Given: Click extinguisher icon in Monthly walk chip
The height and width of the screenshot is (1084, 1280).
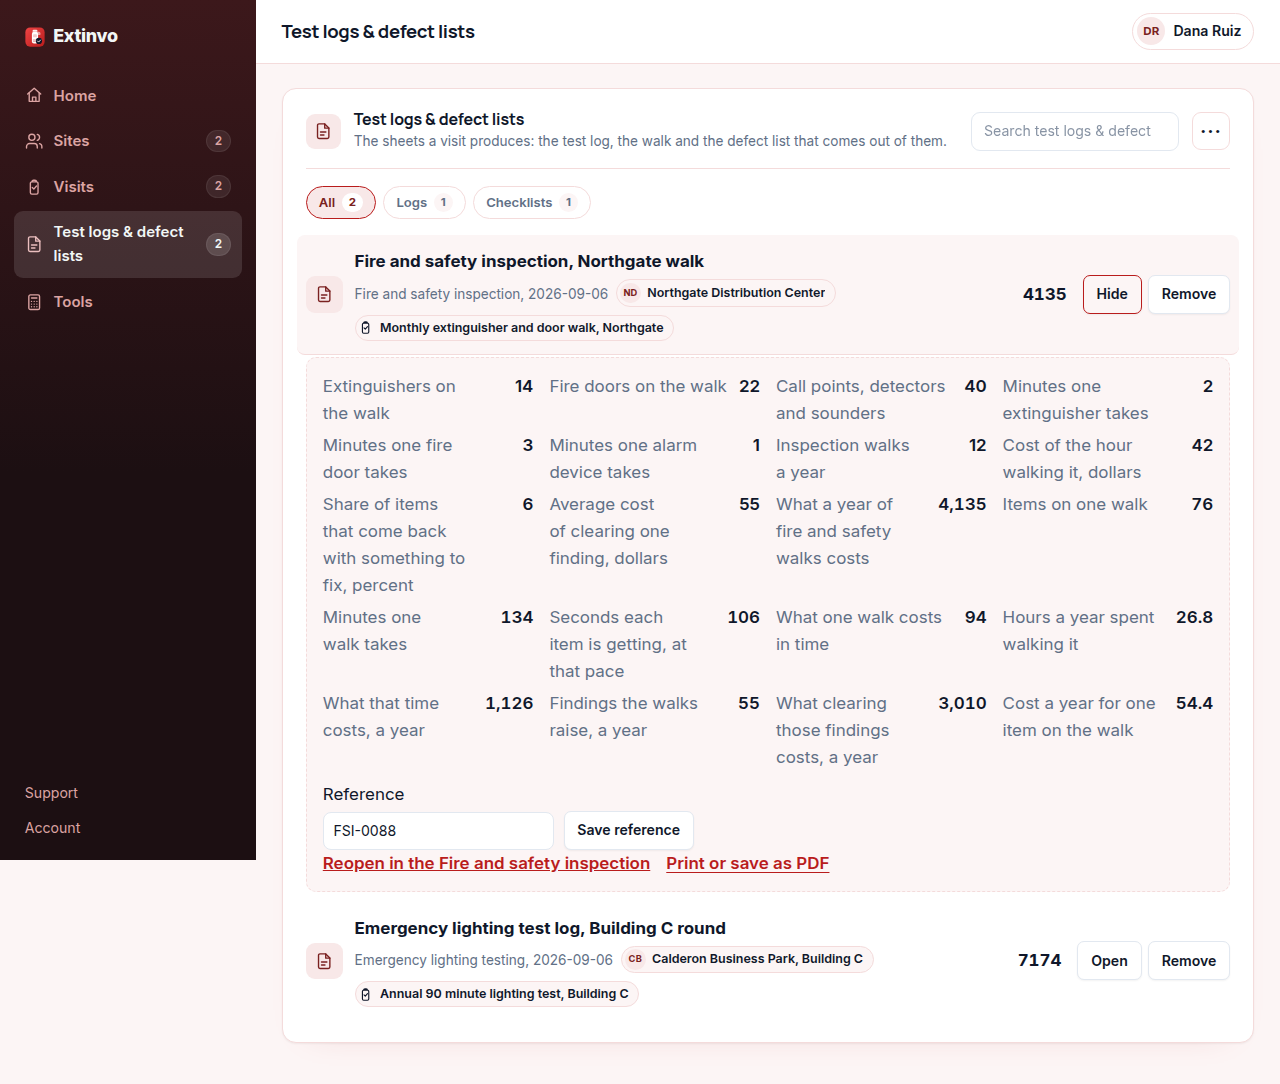Looking at the screenshot, I should click(366, 328).
